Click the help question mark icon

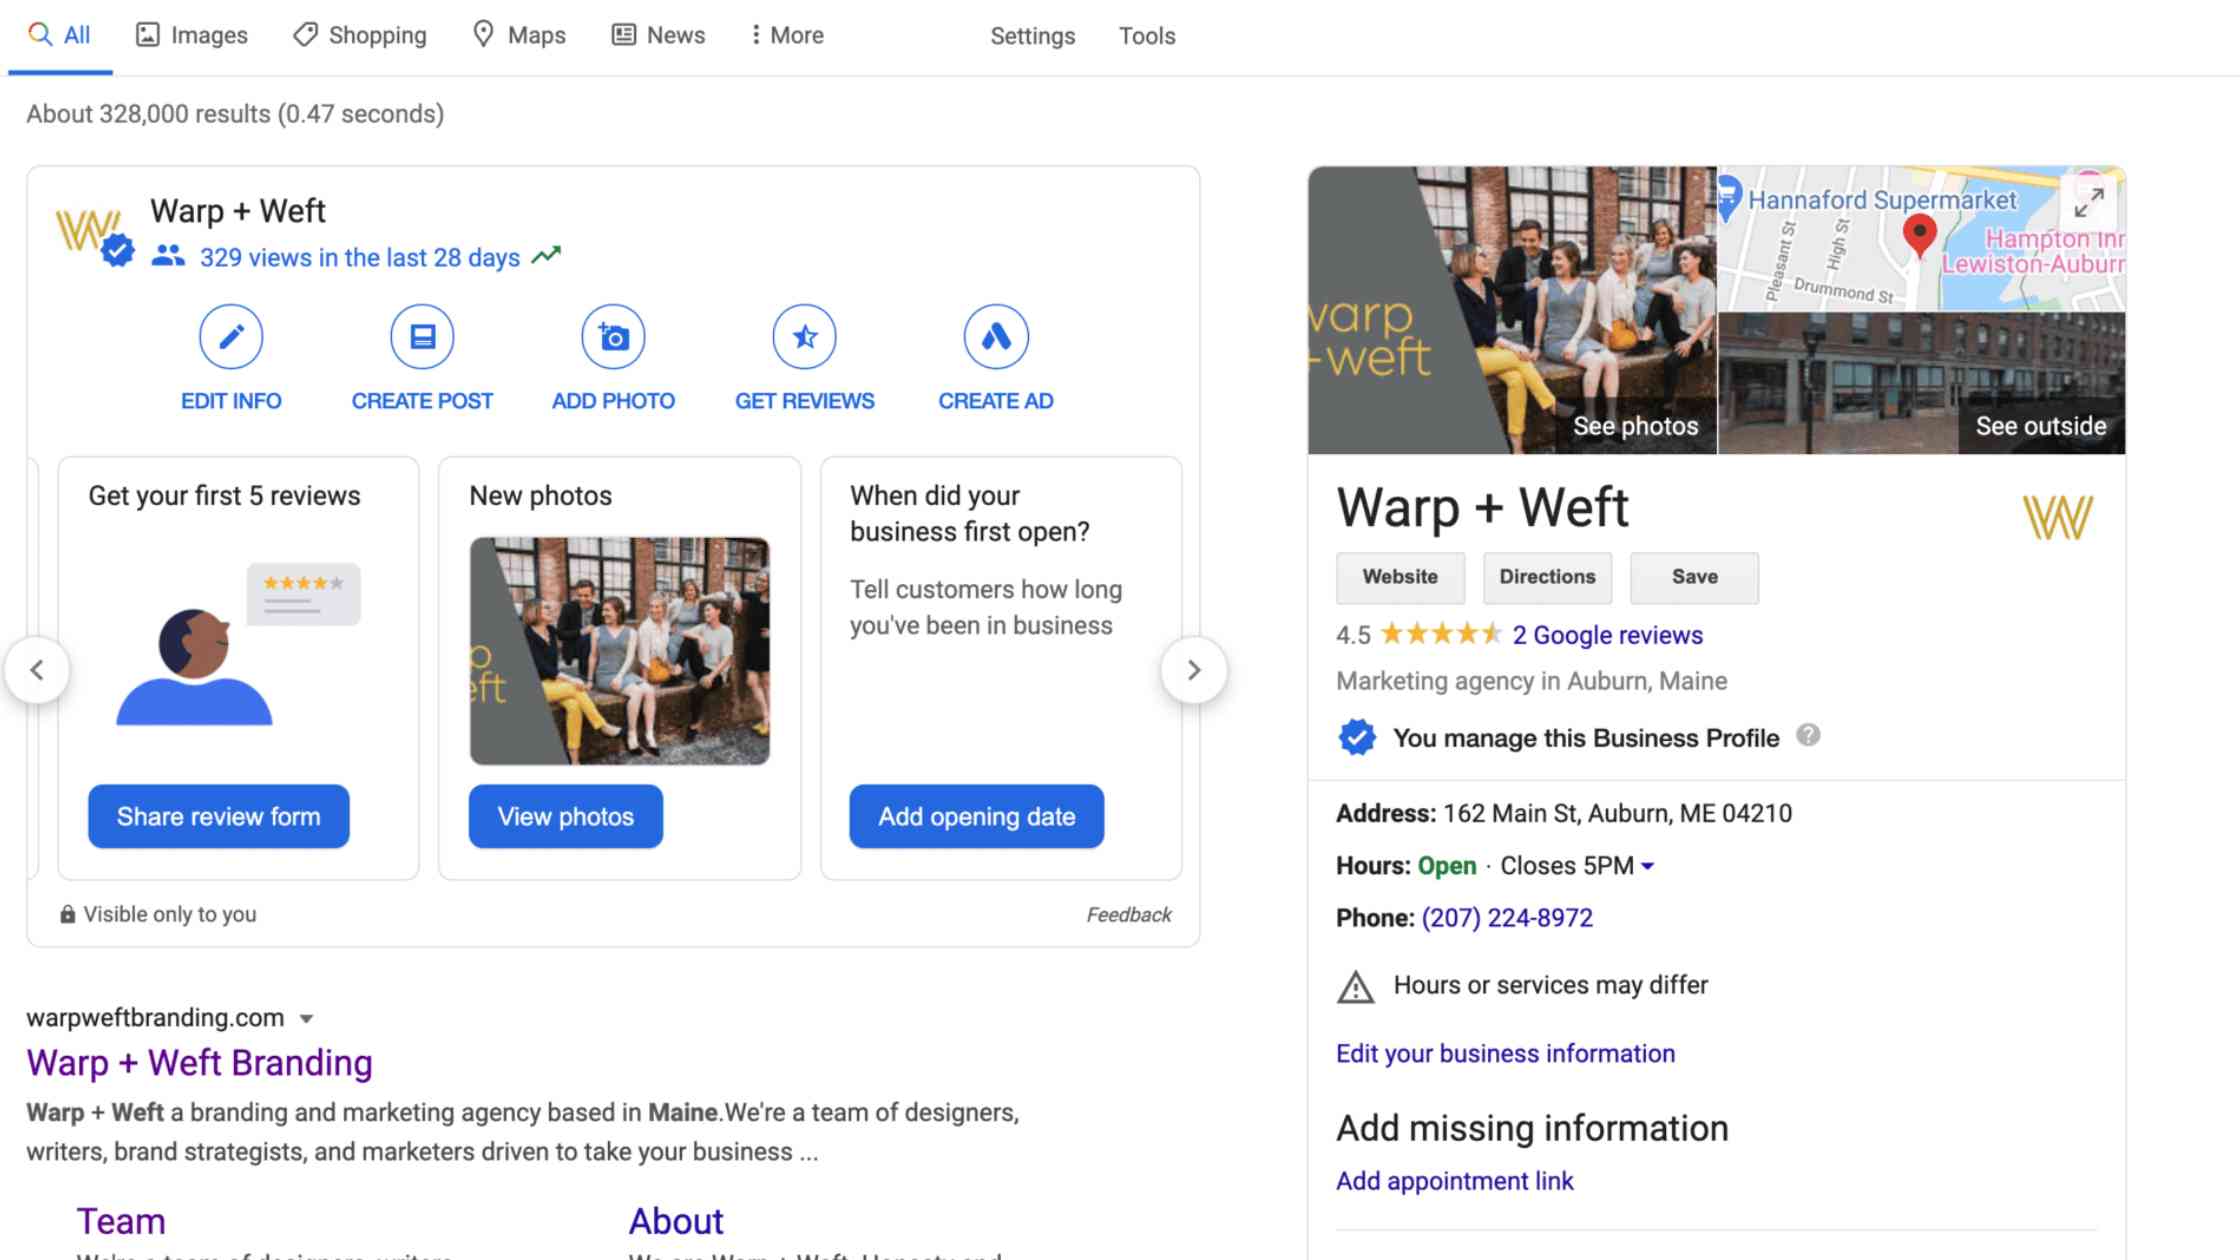1807,736
